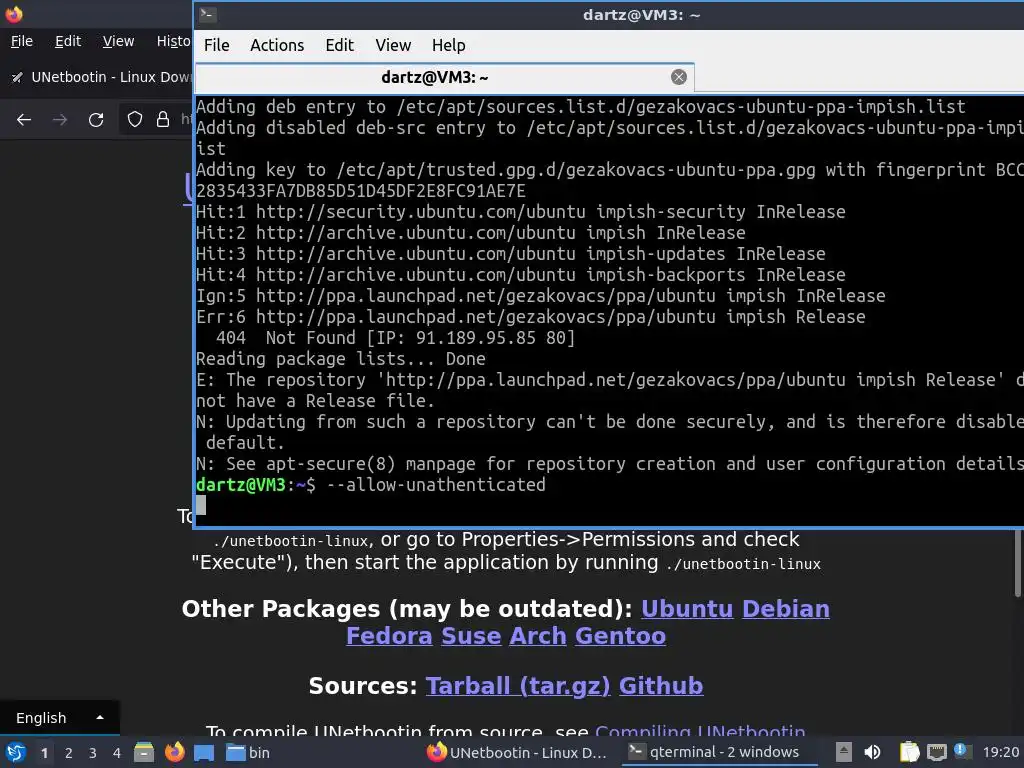The height and width of the screenshot is (768, 1024).
Task: Open the Gentoo packages link
Action: click(620, 636)
